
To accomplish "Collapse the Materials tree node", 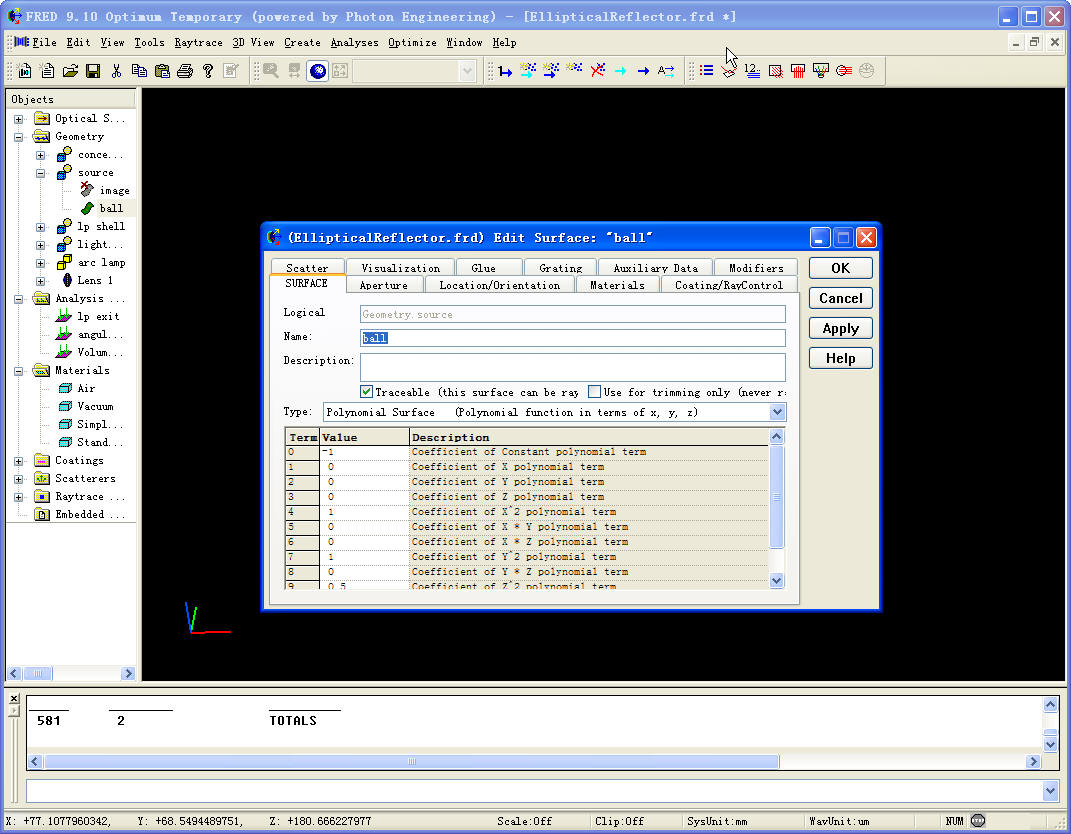I will [x=18, y=371].
